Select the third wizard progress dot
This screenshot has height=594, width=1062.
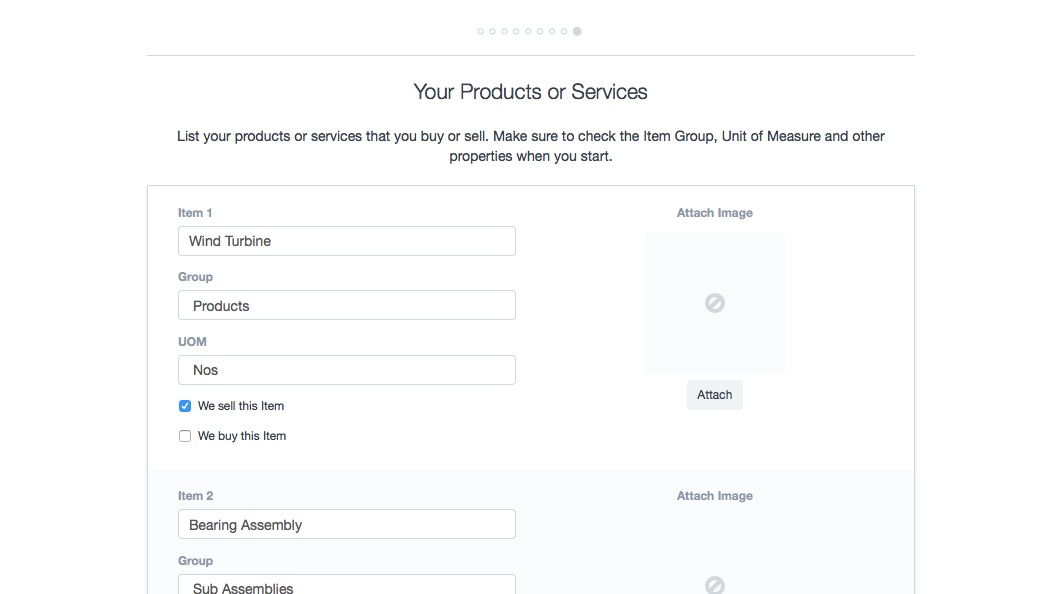504,31
